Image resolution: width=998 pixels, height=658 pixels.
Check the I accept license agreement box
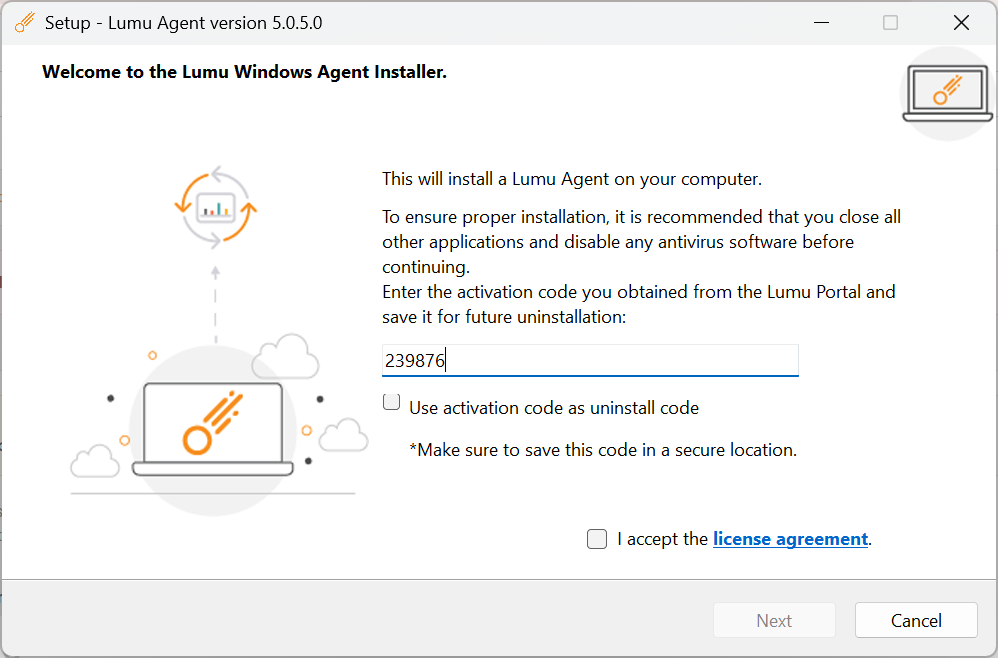tap(596, 539)
